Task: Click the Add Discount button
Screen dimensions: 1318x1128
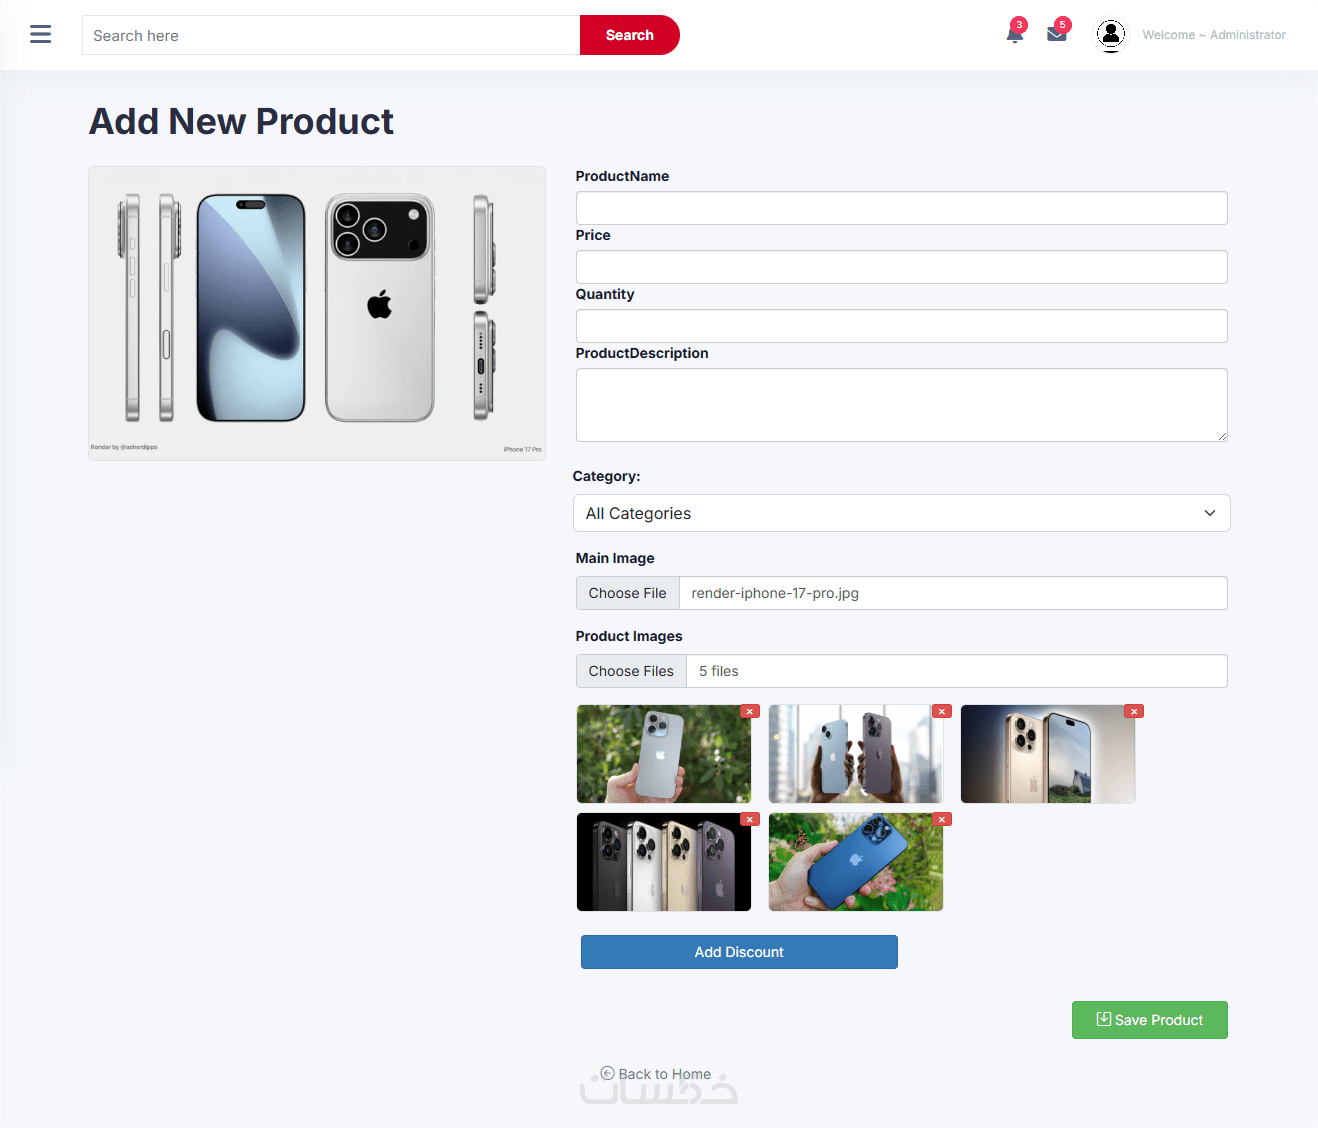Action: (739, 952)
